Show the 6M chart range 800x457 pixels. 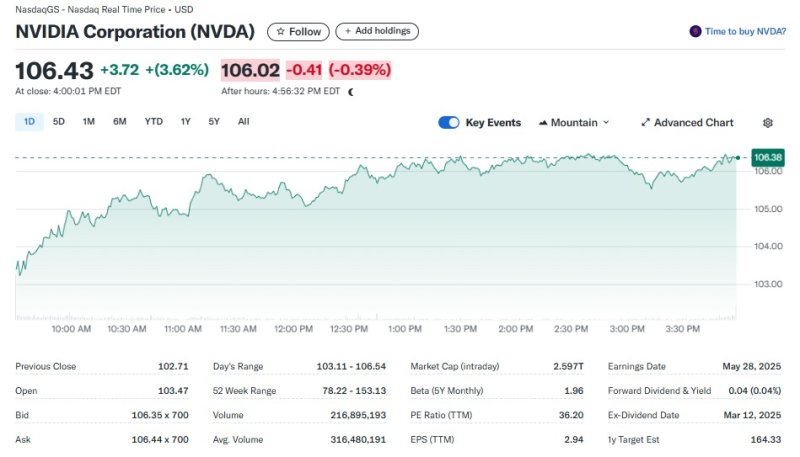pyautogui.click(x=120, y=122)
